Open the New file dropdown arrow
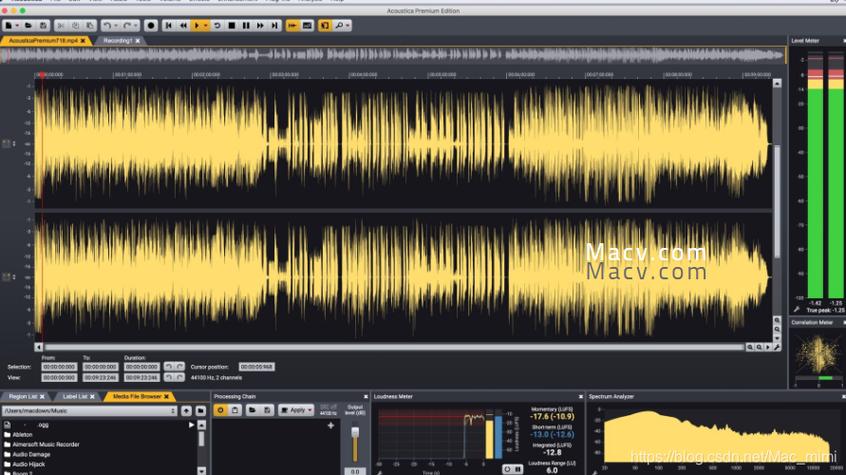846x475 pixels. [x=17, y=25]
